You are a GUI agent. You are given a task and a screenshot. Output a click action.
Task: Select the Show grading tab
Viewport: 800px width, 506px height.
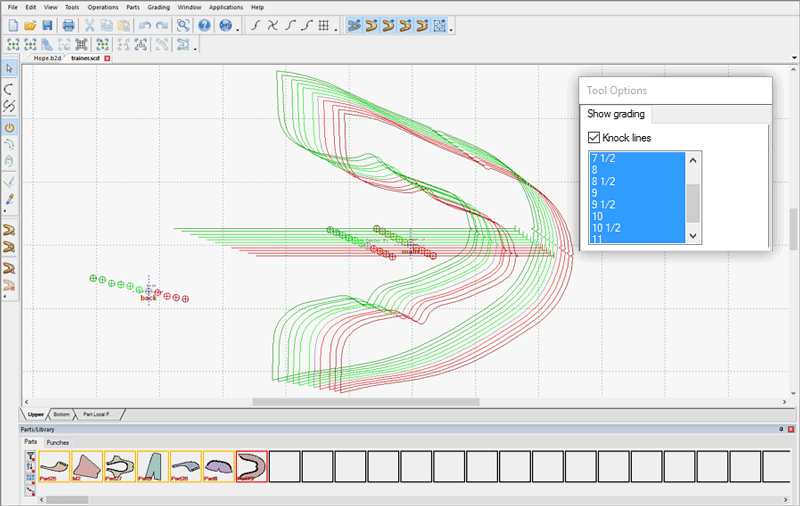pyautogui.click(x=616, y=114)
